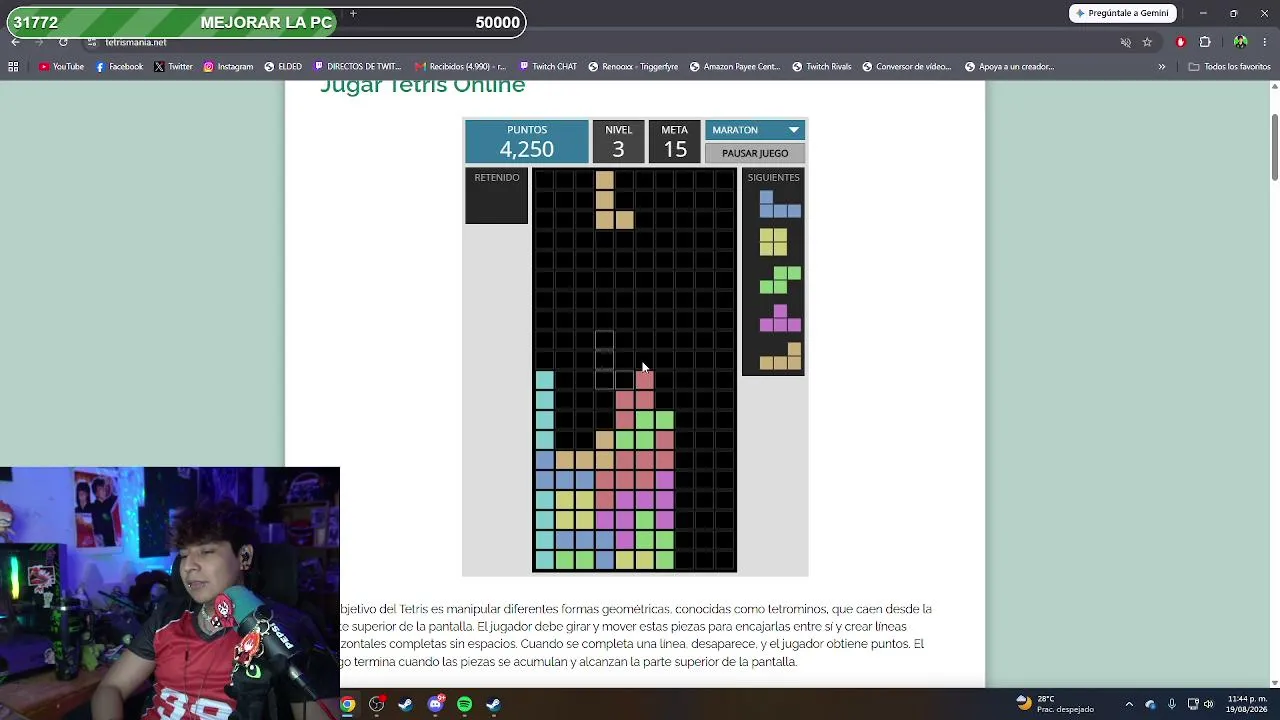The width and height of the screenshot is (1280, 720).
Task: Open new tab with plus button
Action: tap(353, 14)
